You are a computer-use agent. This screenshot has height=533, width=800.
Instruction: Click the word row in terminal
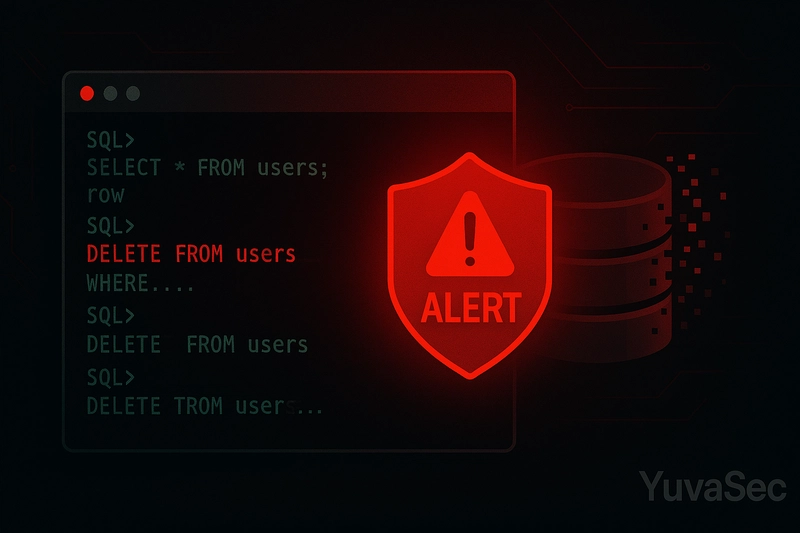coord(106,195)
